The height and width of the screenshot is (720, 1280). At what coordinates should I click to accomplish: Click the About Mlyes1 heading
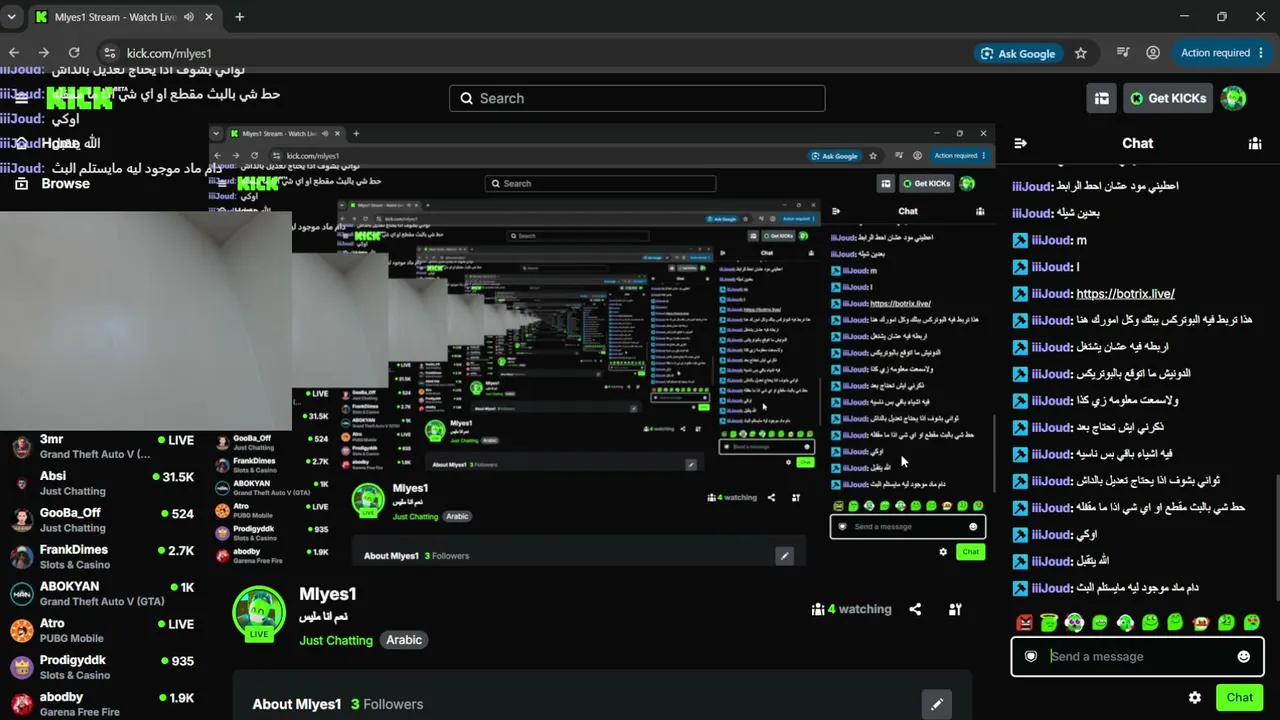[297, 704]
